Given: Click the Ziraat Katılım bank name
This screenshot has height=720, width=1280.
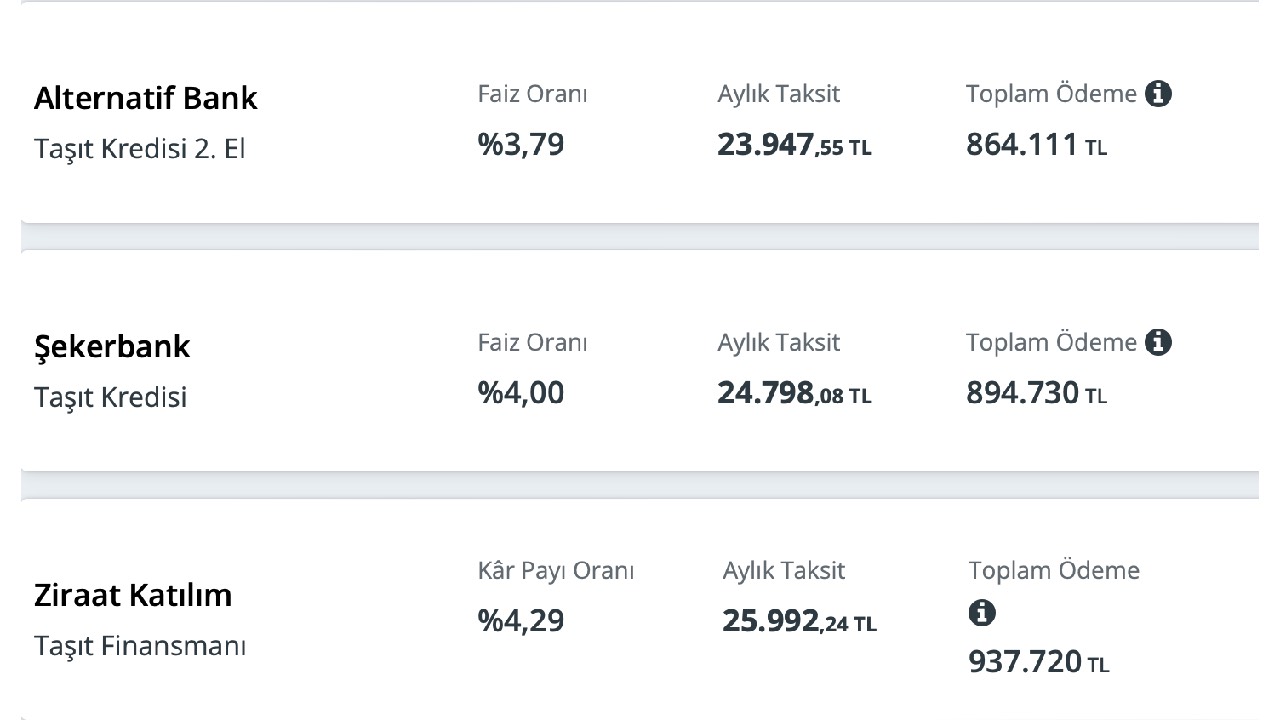Looking at the screenshot, I should pos(133,595).
